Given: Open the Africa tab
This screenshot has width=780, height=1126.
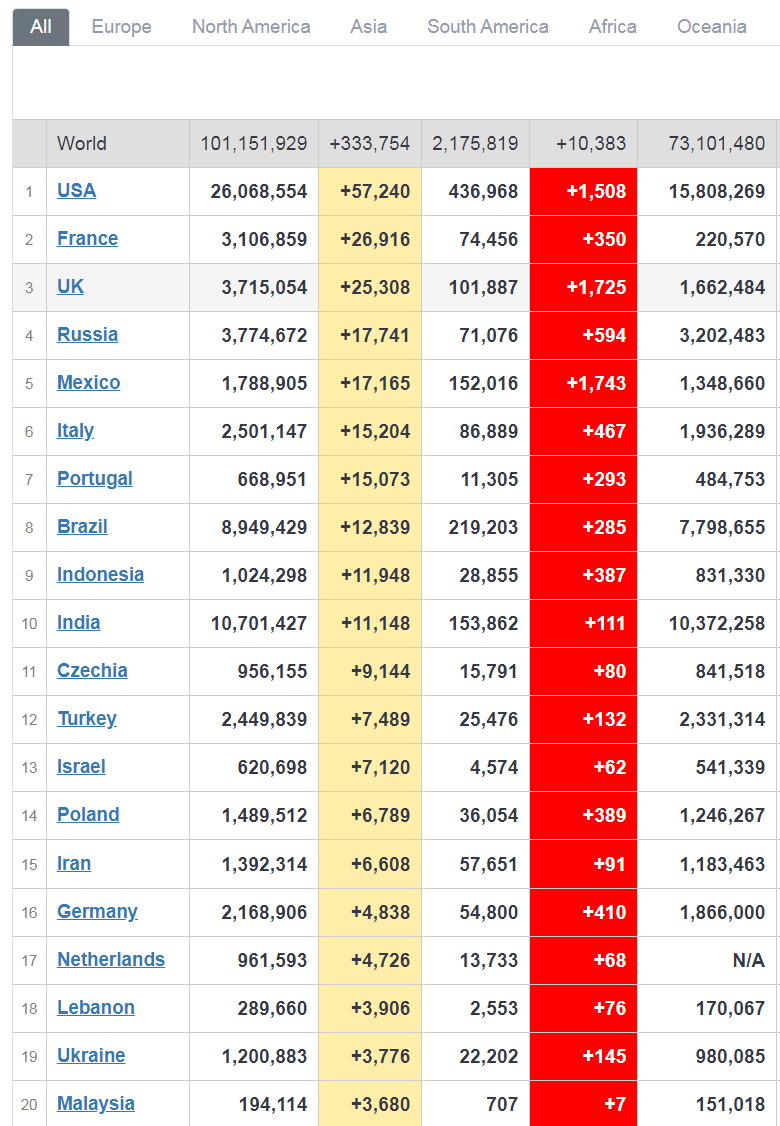Looking at the screenshot, I should 612,27.
